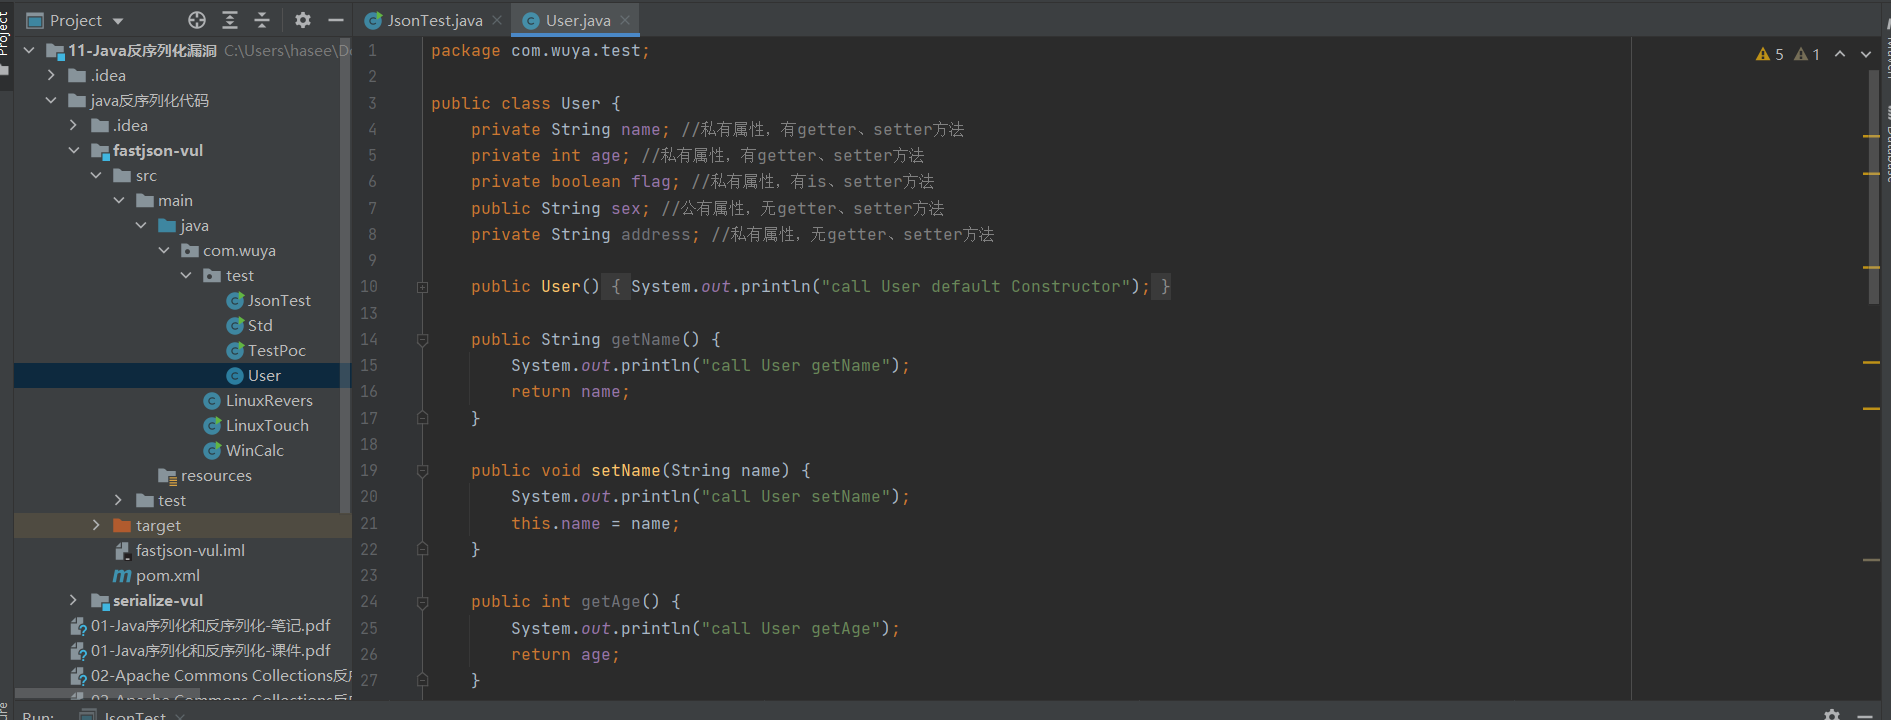The height and width of the screenshot is (720, 1891).
Task: Open fastjson-vul.iml file
Action: tap(180, 550)
